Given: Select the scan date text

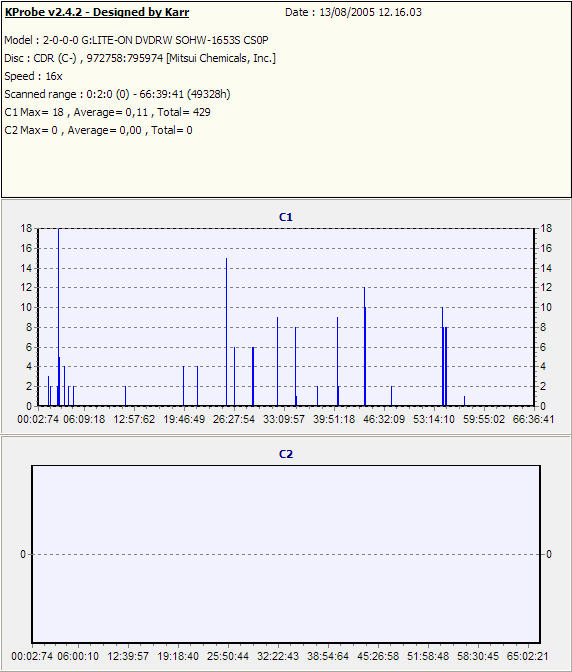Looking at the screenshot, I should [x=353, y=12].
